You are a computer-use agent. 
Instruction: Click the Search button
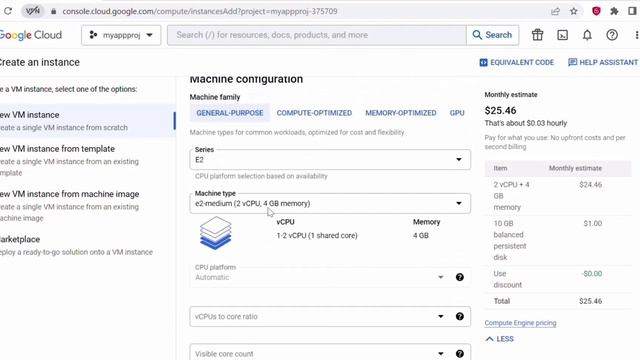click(x=492, y=35)
